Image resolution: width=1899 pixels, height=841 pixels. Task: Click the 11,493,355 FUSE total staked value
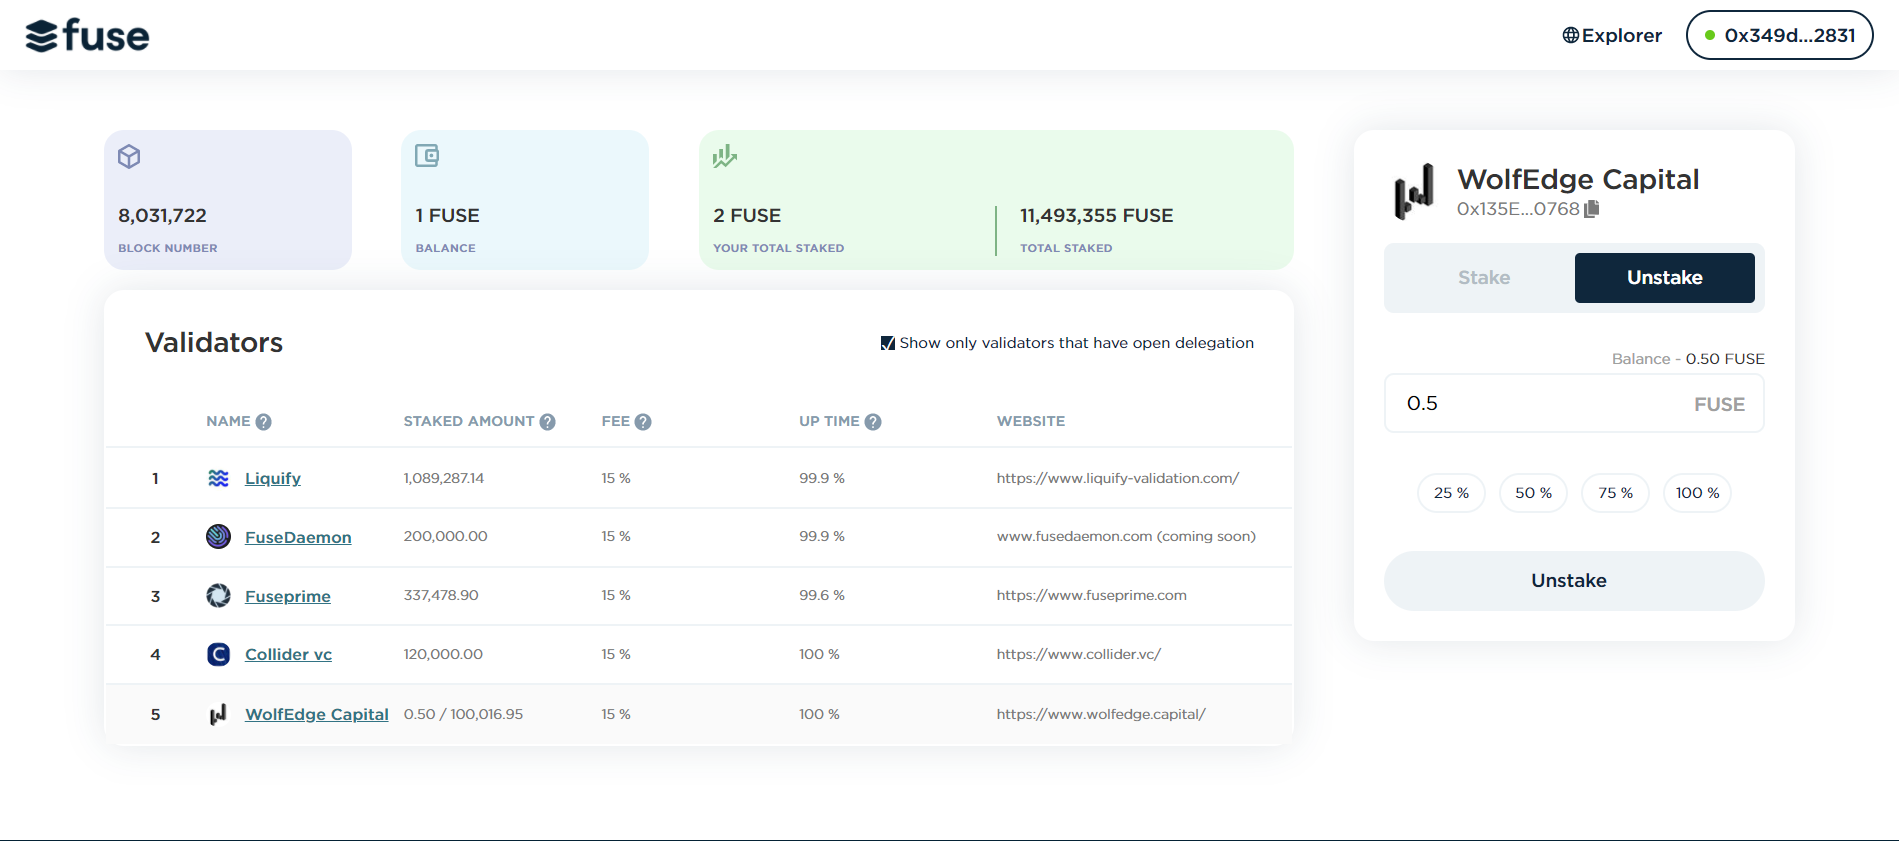tap(1097, 215)
